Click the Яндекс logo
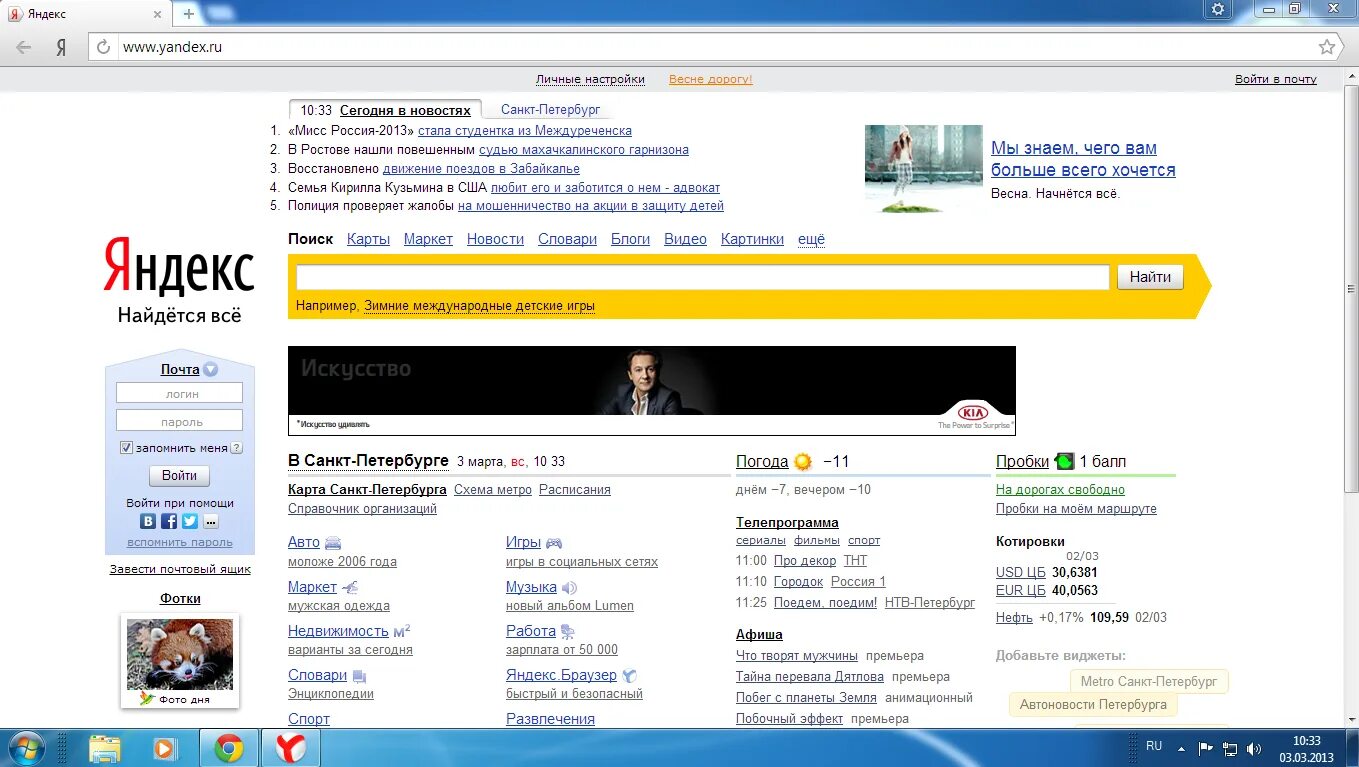This screenshot has height=767, width=1359. coord(179,266)
